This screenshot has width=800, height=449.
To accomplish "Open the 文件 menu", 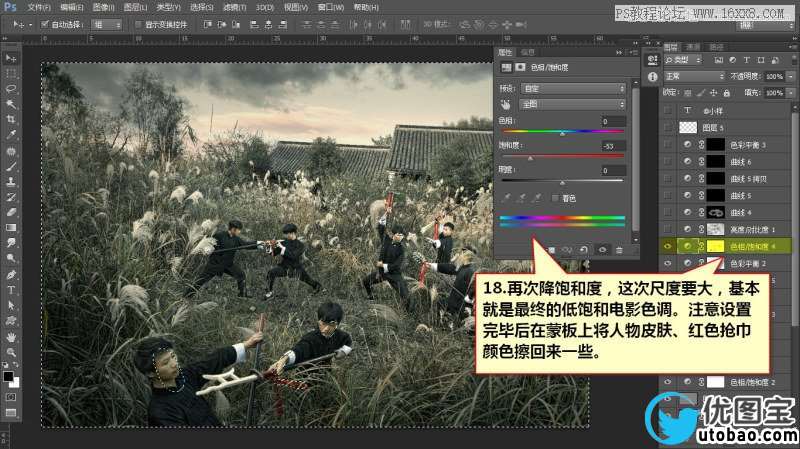I will point(38,8).
